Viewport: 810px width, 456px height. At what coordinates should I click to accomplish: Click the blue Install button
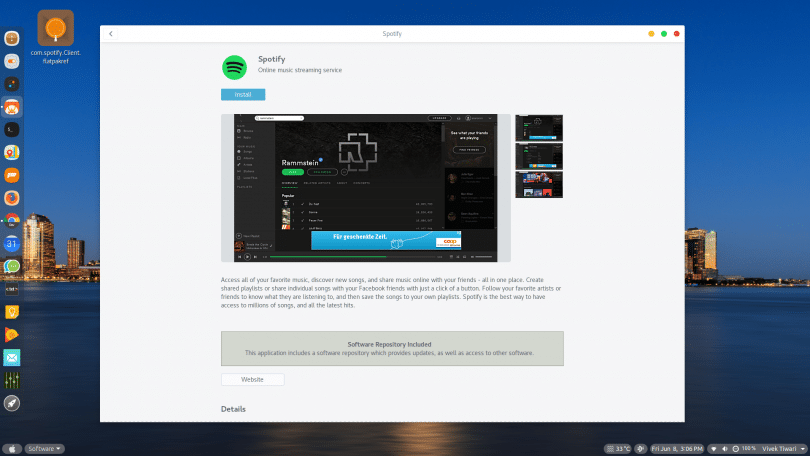[243, 95]
